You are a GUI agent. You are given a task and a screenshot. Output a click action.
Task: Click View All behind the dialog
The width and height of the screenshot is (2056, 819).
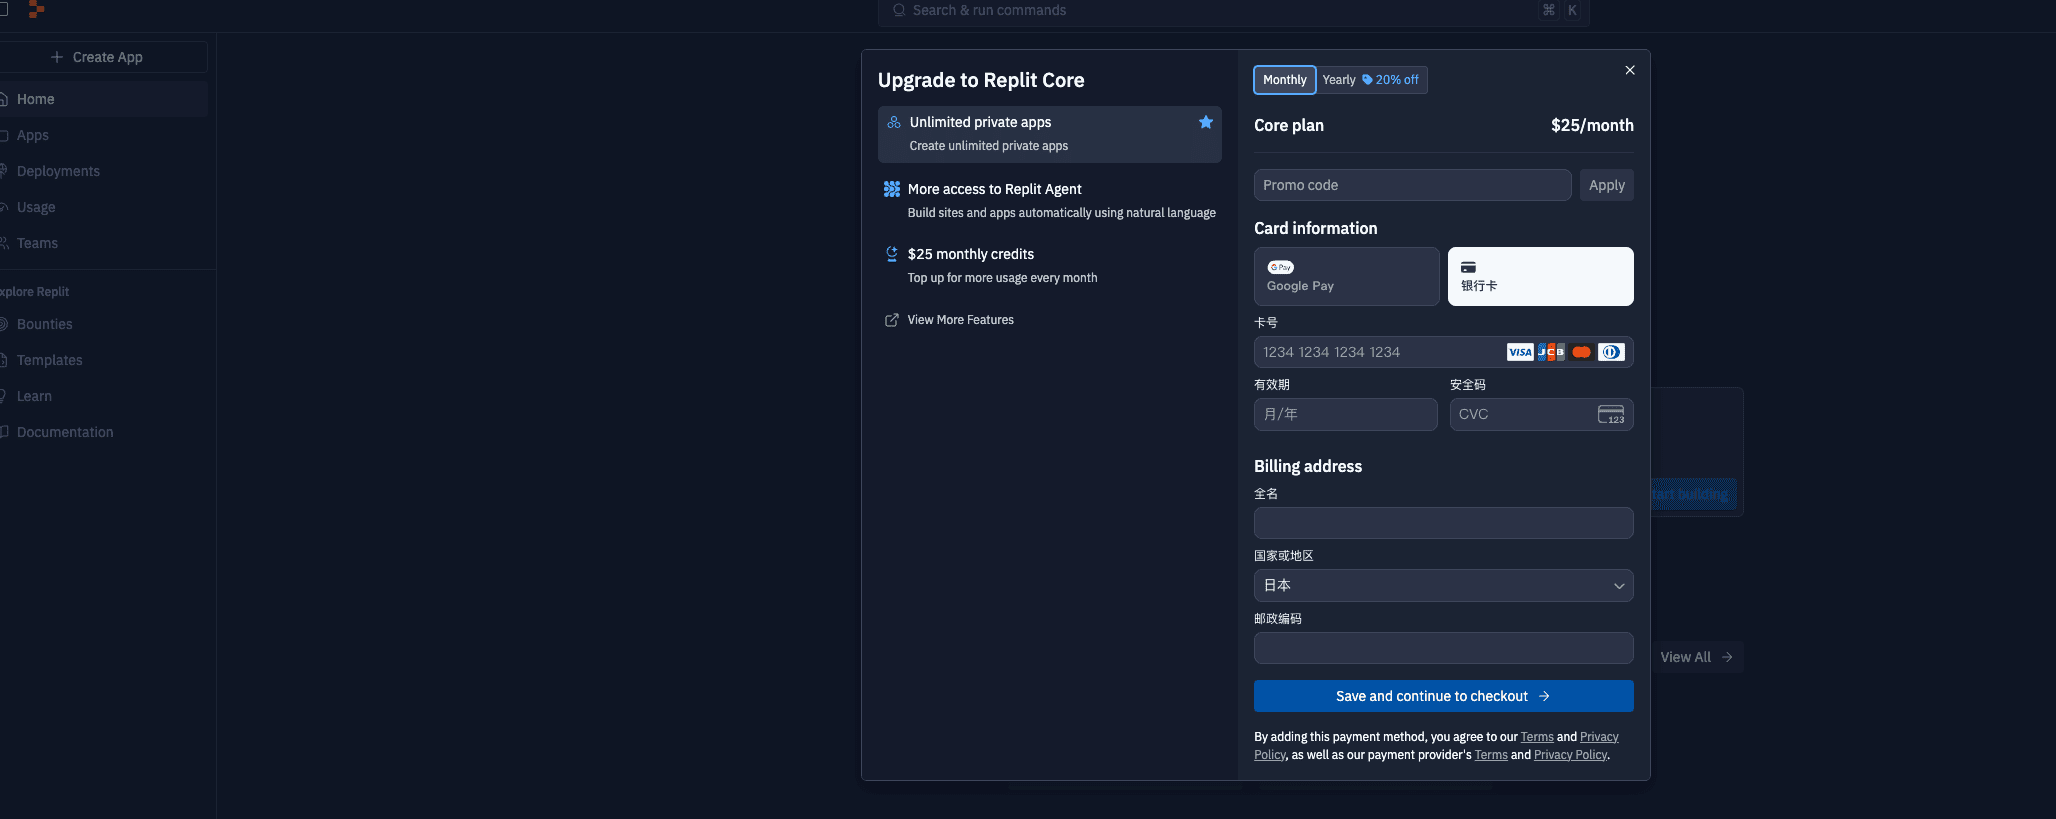click(x=1697, y=657)
